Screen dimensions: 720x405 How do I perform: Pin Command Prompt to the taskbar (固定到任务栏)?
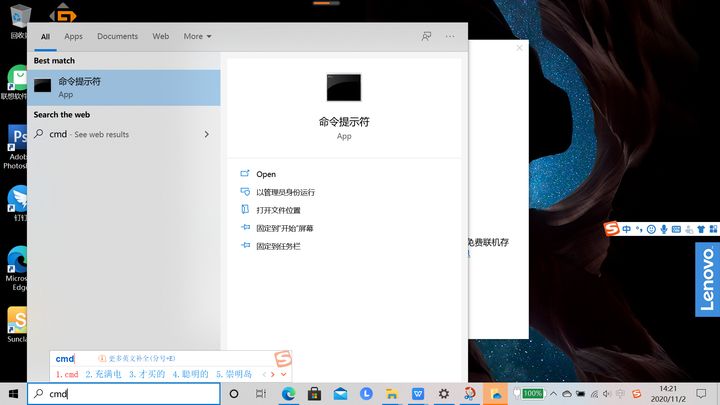(x=277, y=246)
